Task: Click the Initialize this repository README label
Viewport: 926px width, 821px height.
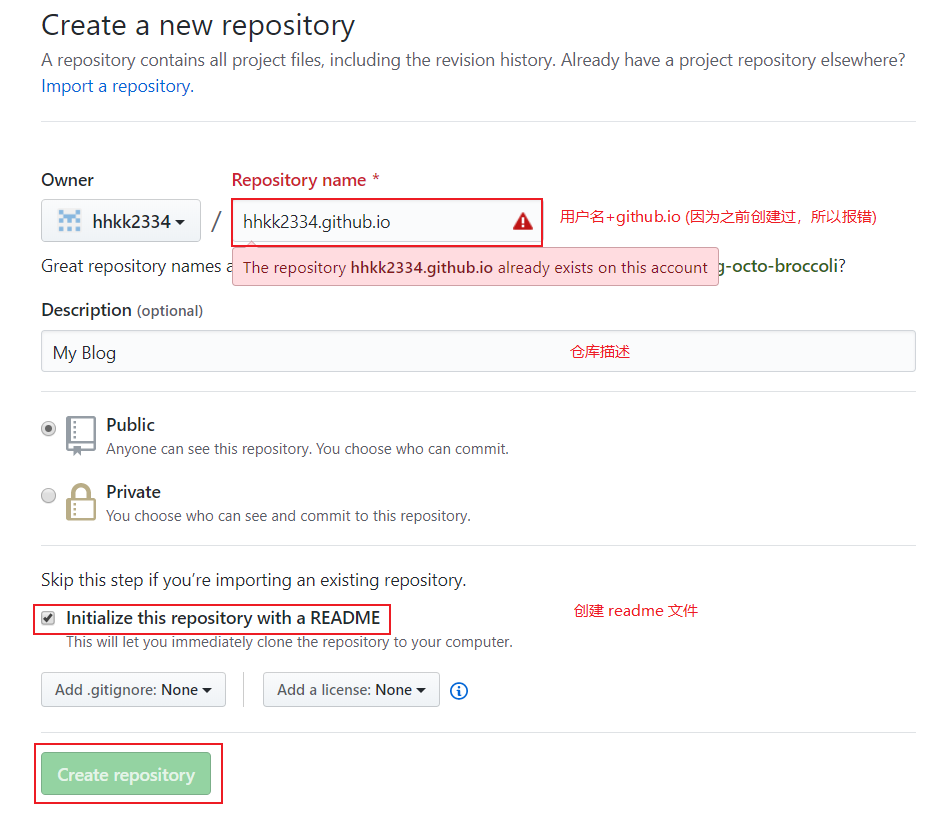Action: pyautogui.click(x=223, y=618)
